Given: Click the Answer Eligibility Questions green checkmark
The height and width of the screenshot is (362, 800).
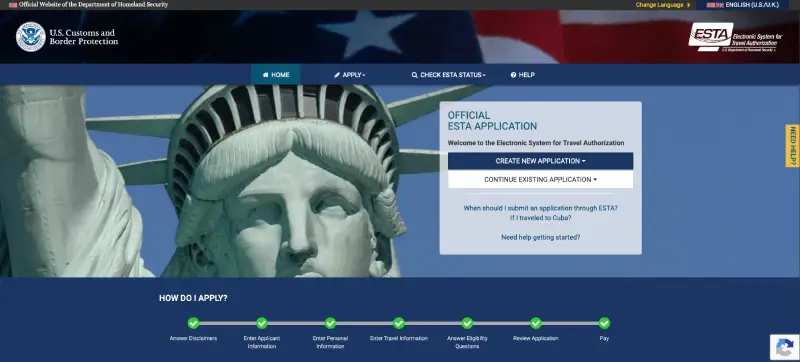Looking at the screenshot, I should point(467,323).
